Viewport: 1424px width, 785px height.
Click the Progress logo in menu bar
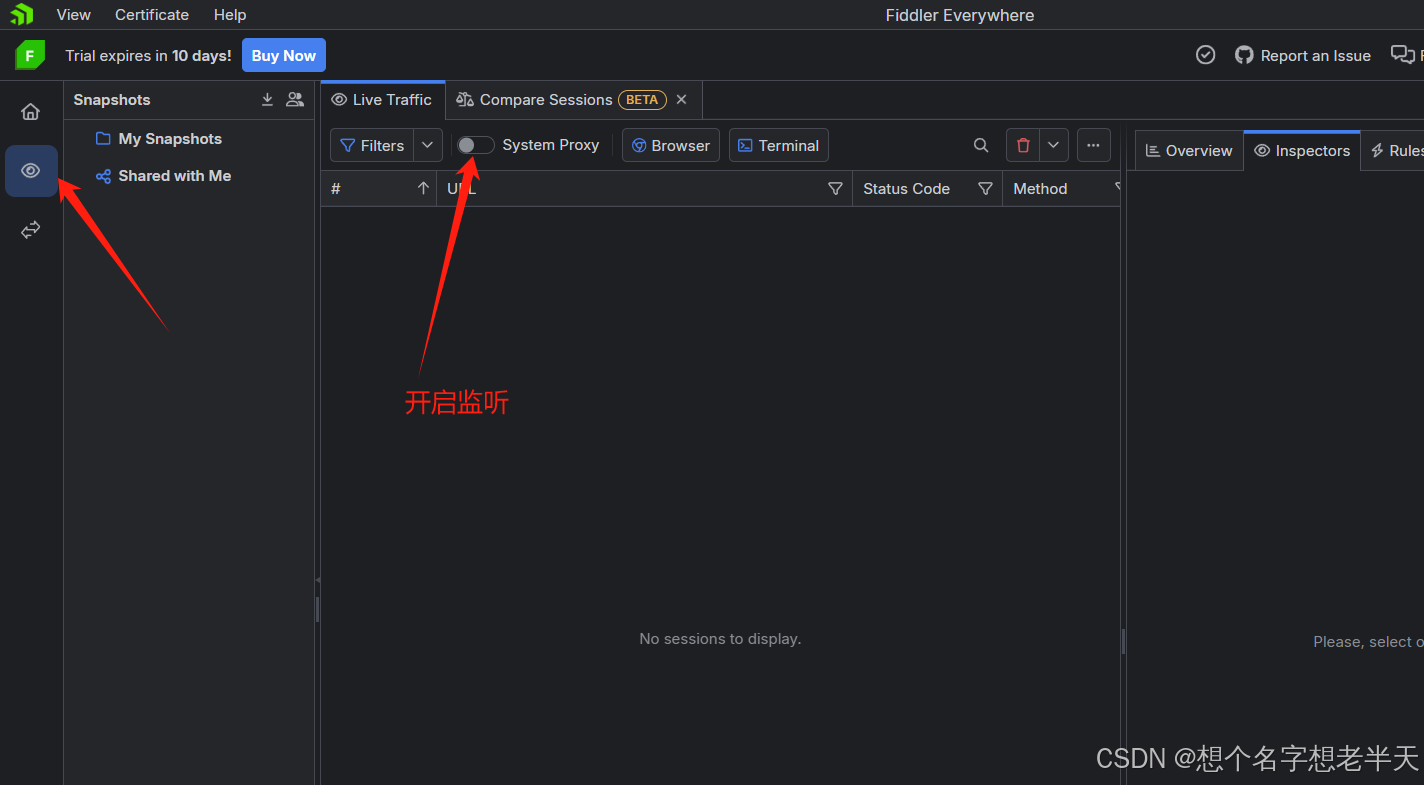click(21, 15)
